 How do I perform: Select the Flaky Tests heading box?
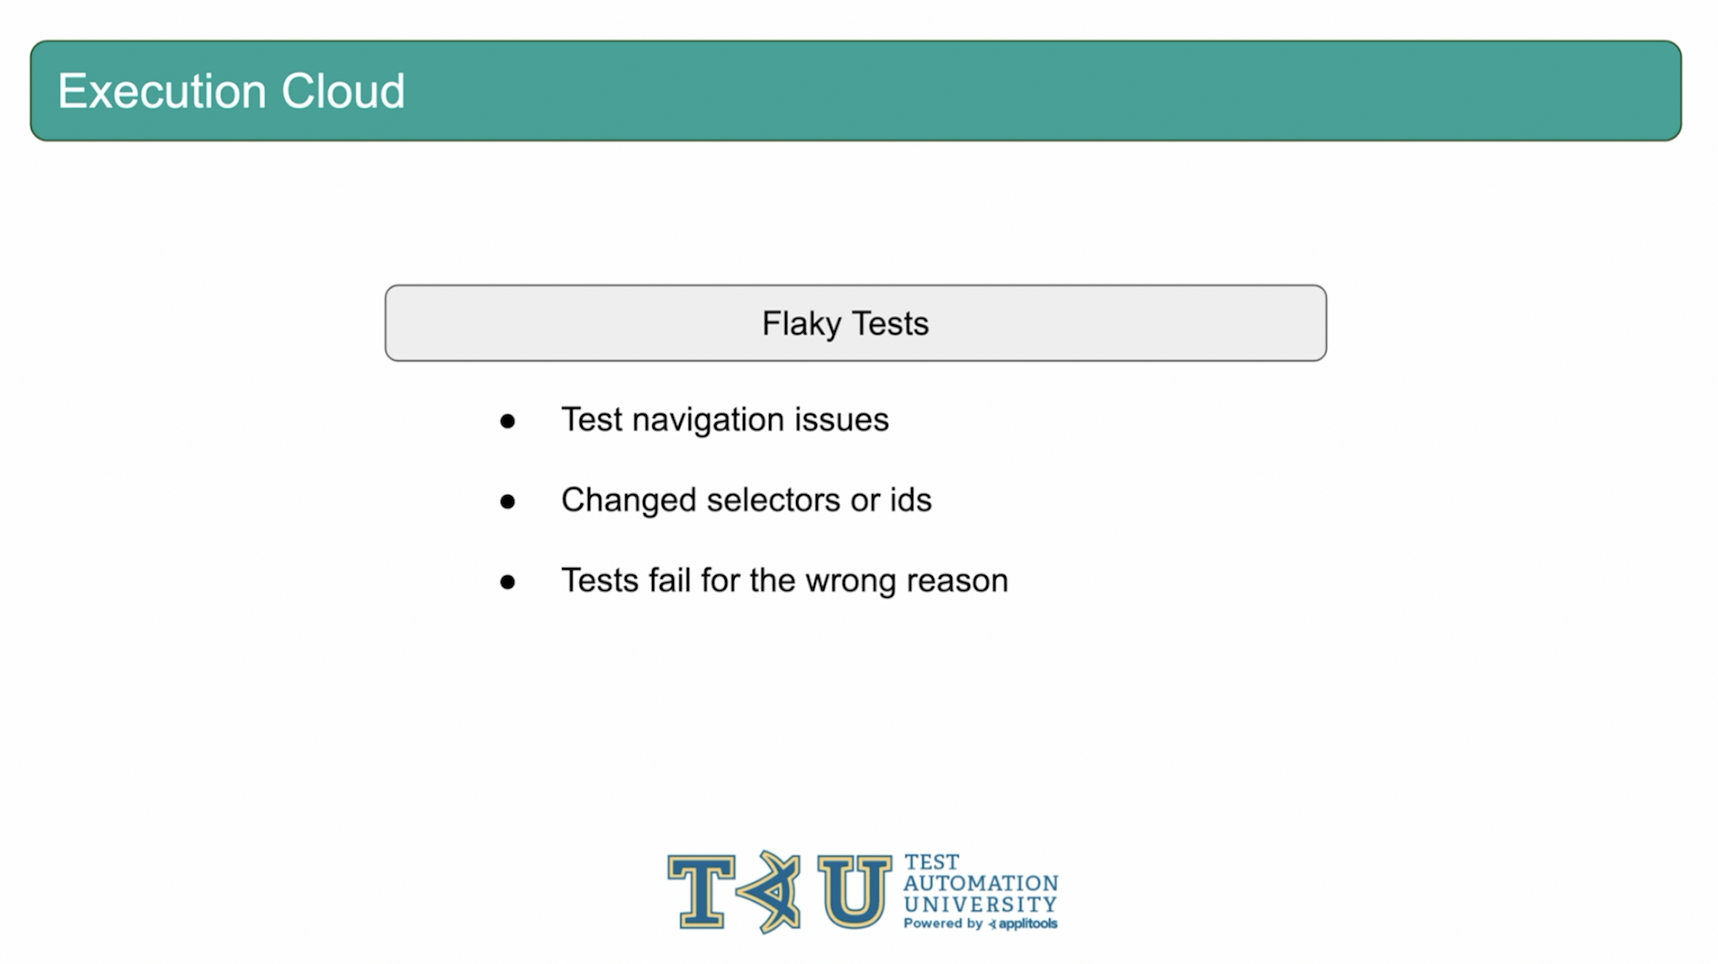(x=856, y=323)
